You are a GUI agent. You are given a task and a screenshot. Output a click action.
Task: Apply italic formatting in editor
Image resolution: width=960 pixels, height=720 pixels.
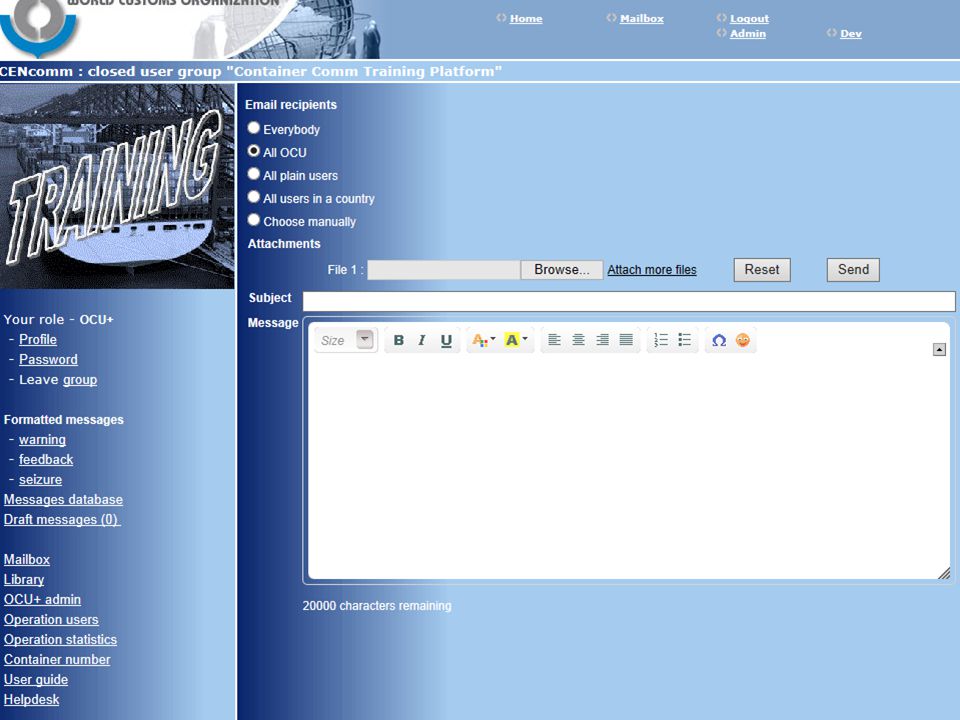[422, 340]
